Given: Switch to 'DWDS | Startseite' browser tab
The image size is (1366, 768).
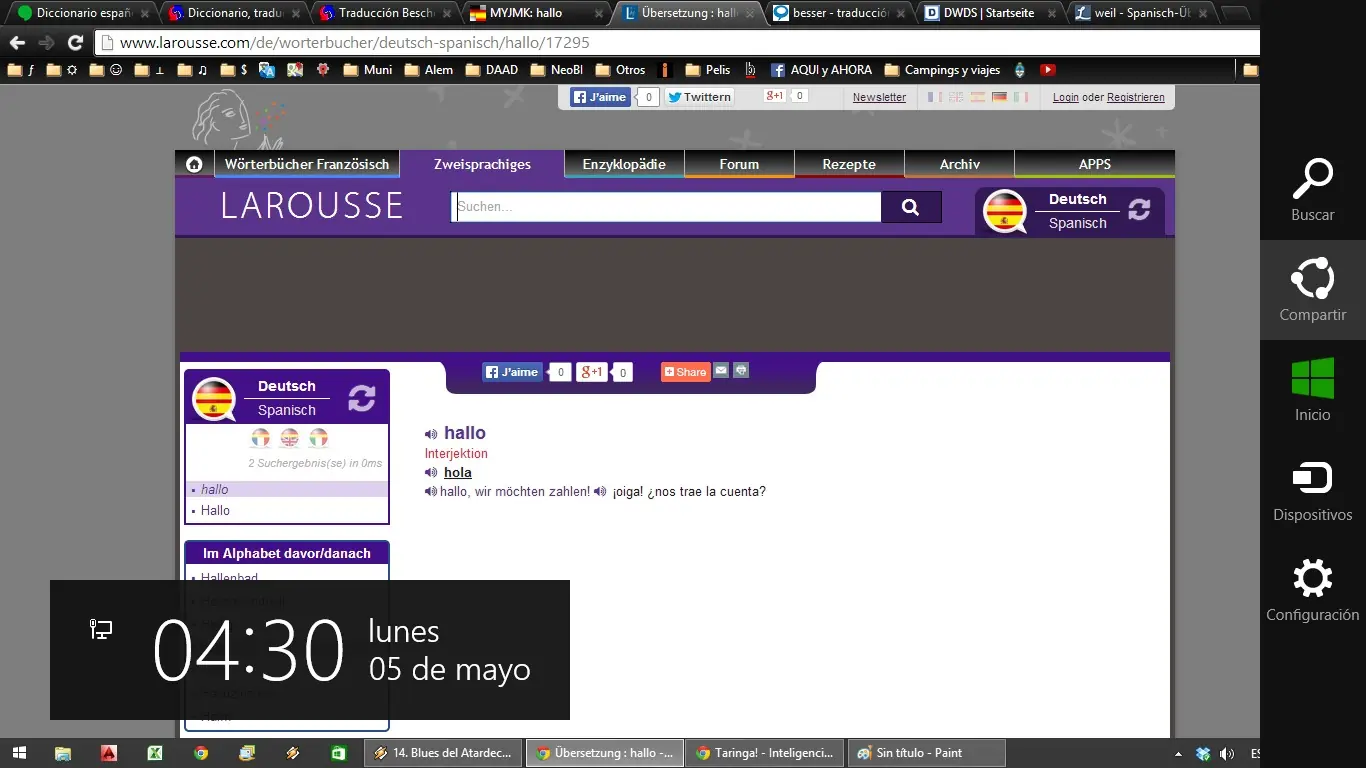Looking at the screenshot, I should point(990,14).
